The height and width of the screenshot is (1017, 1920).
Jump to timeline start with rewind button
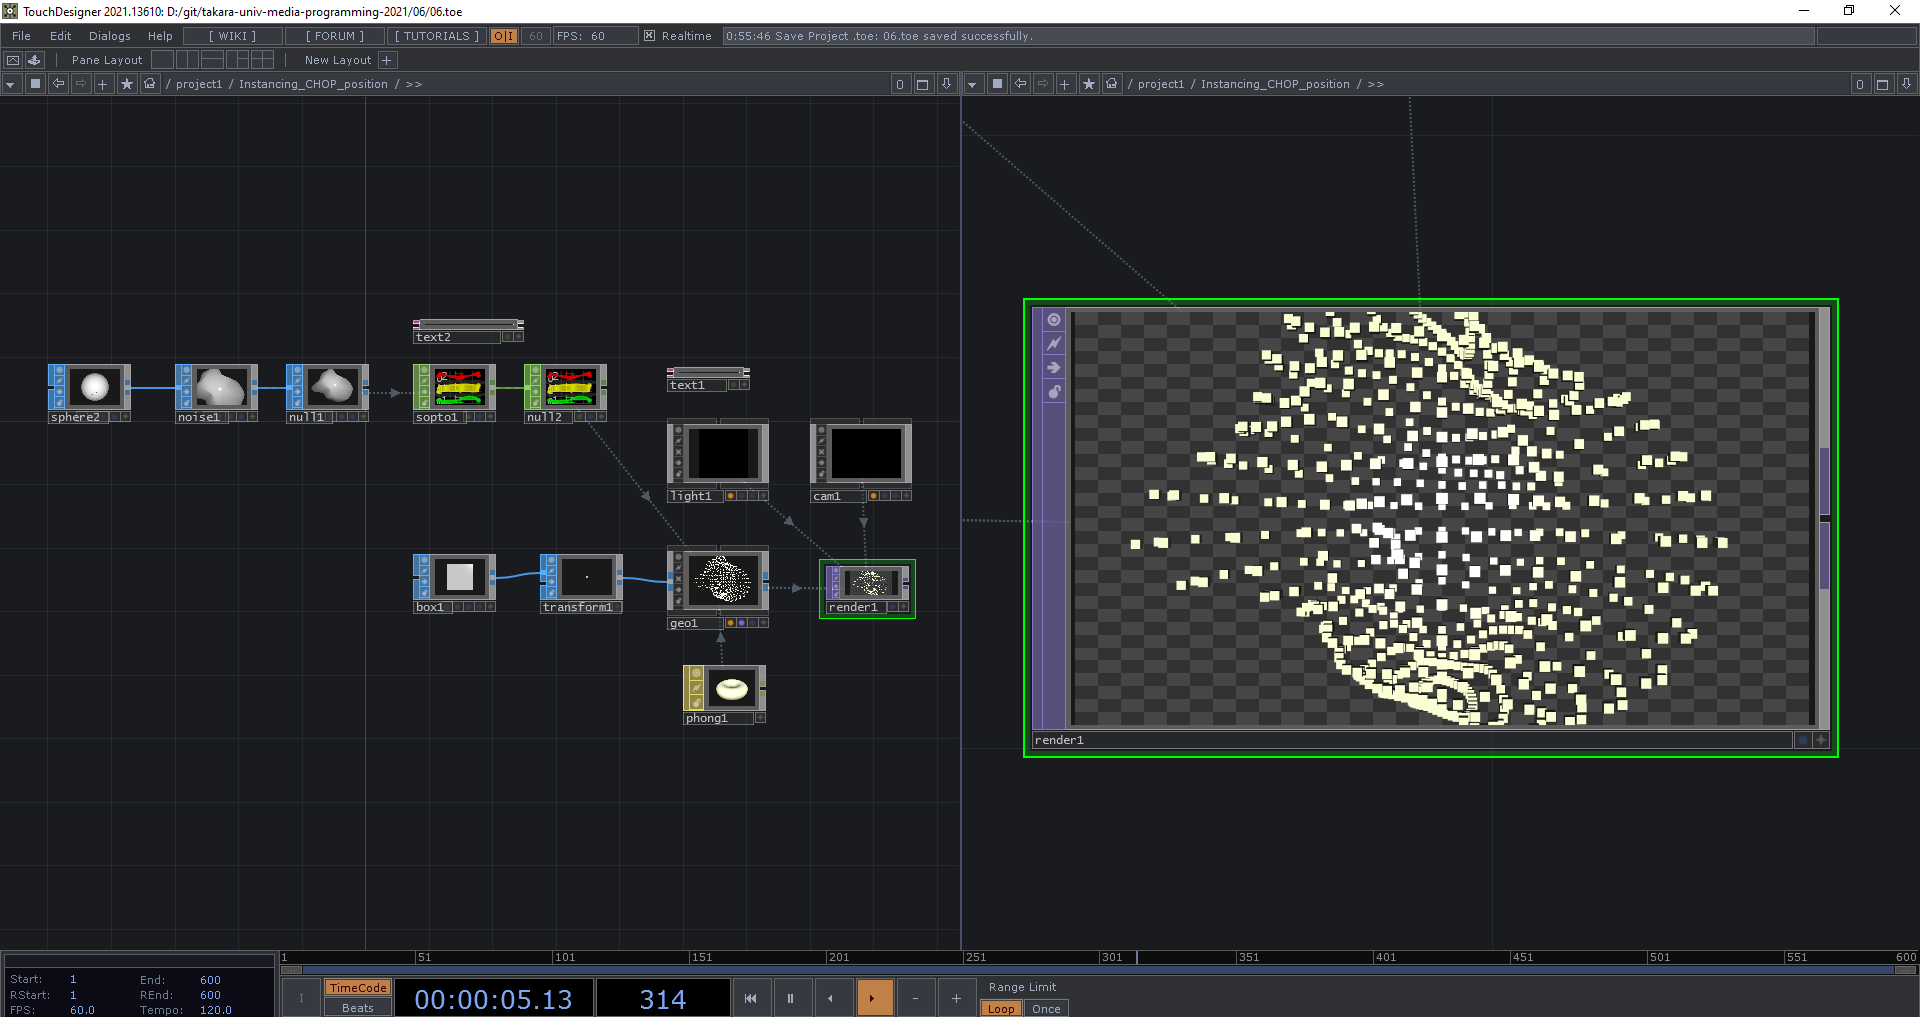tap(750, 998)
